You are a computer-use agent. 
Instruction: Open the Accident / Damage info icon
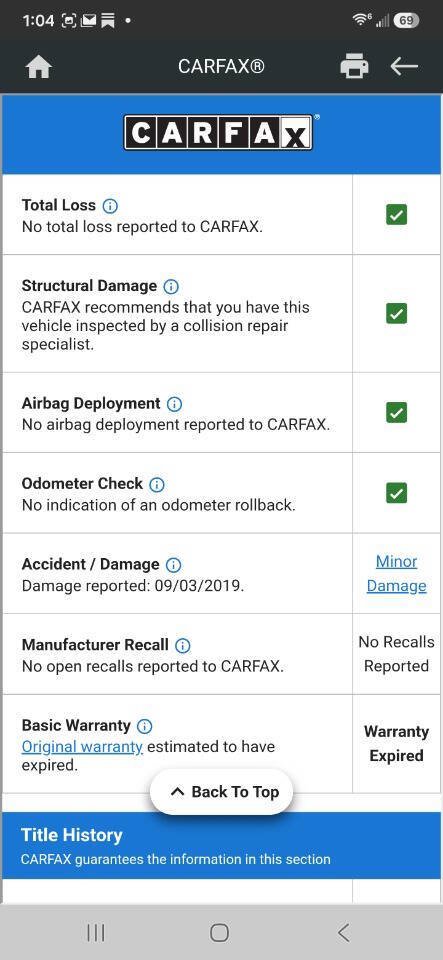point(174,564)
